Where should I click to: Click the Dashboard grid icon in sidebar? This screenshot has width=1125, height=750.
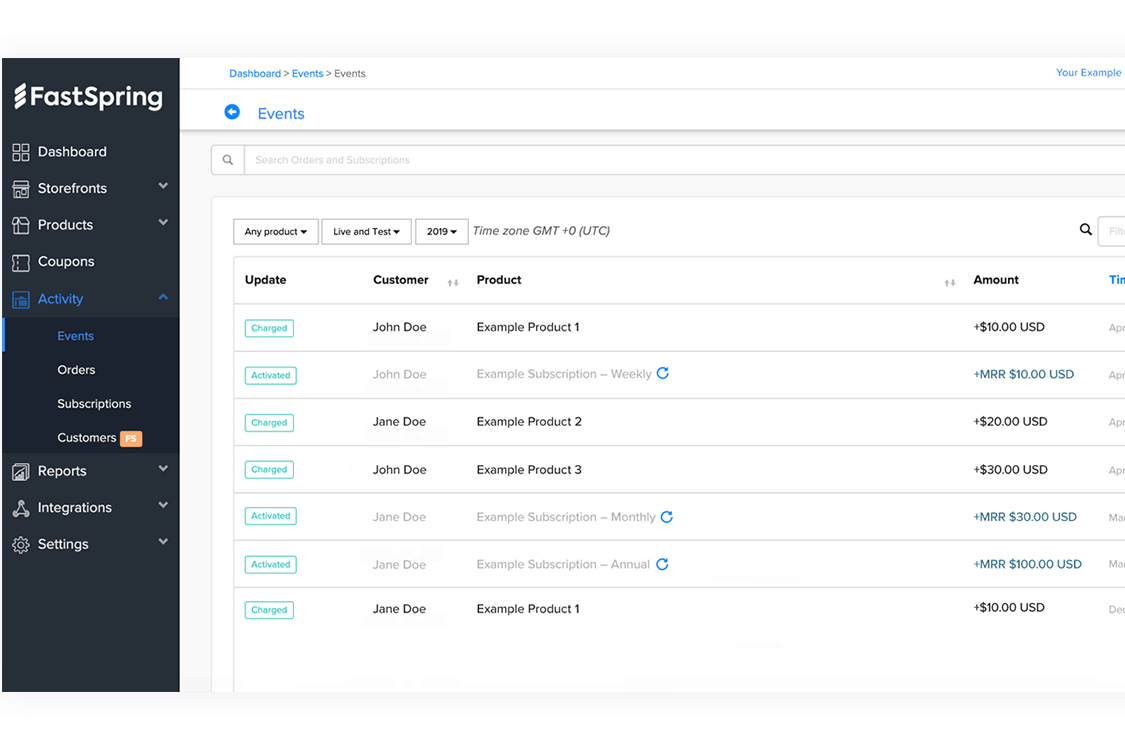coord(20,152)
